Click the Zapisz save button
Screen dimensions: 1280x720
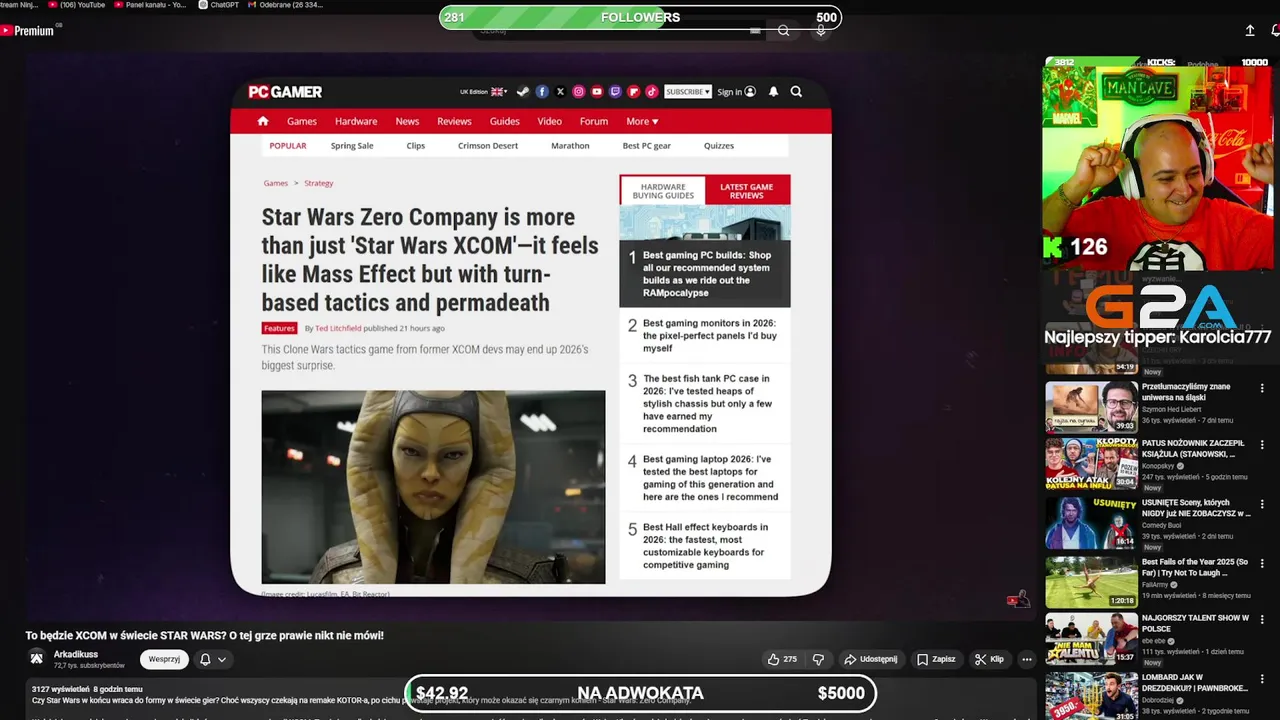coord(936,659)
